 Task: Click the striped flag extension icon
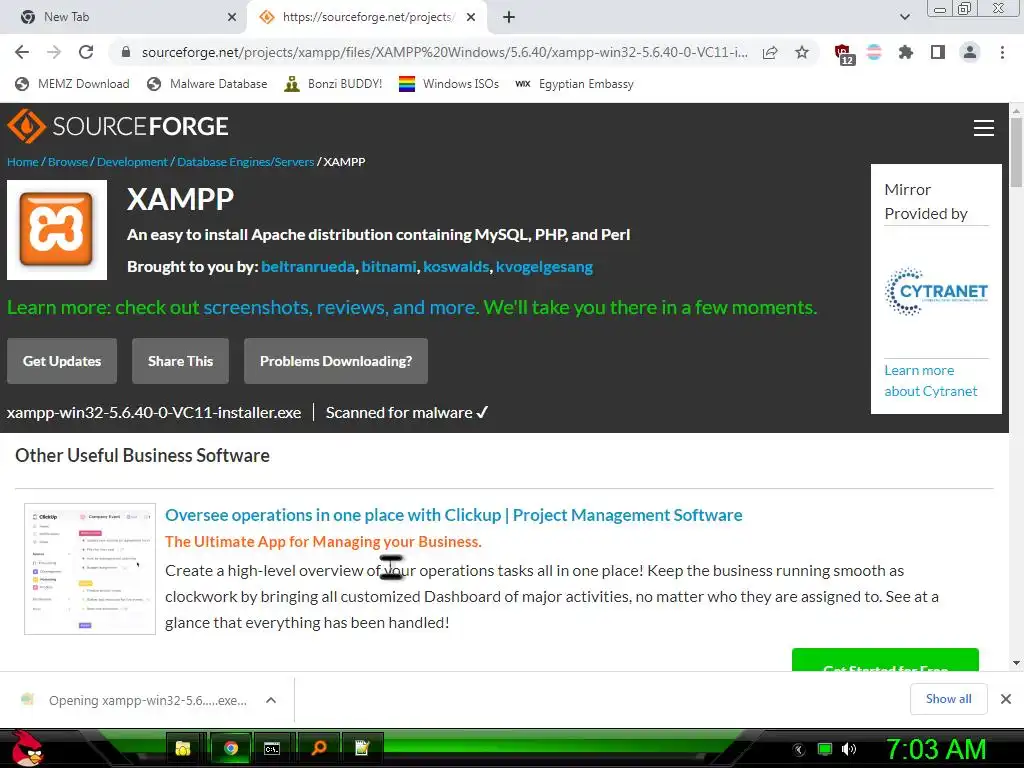(874, 52)
